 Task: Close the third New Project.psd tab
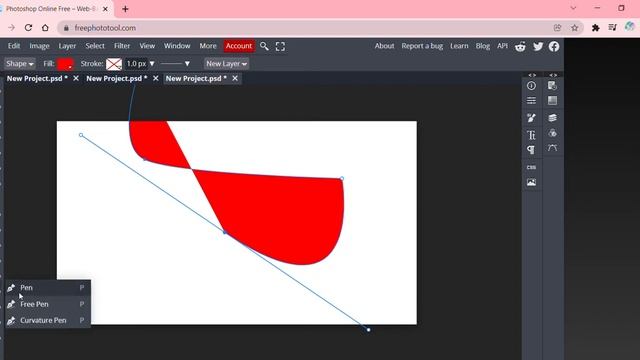coord(235,78)
